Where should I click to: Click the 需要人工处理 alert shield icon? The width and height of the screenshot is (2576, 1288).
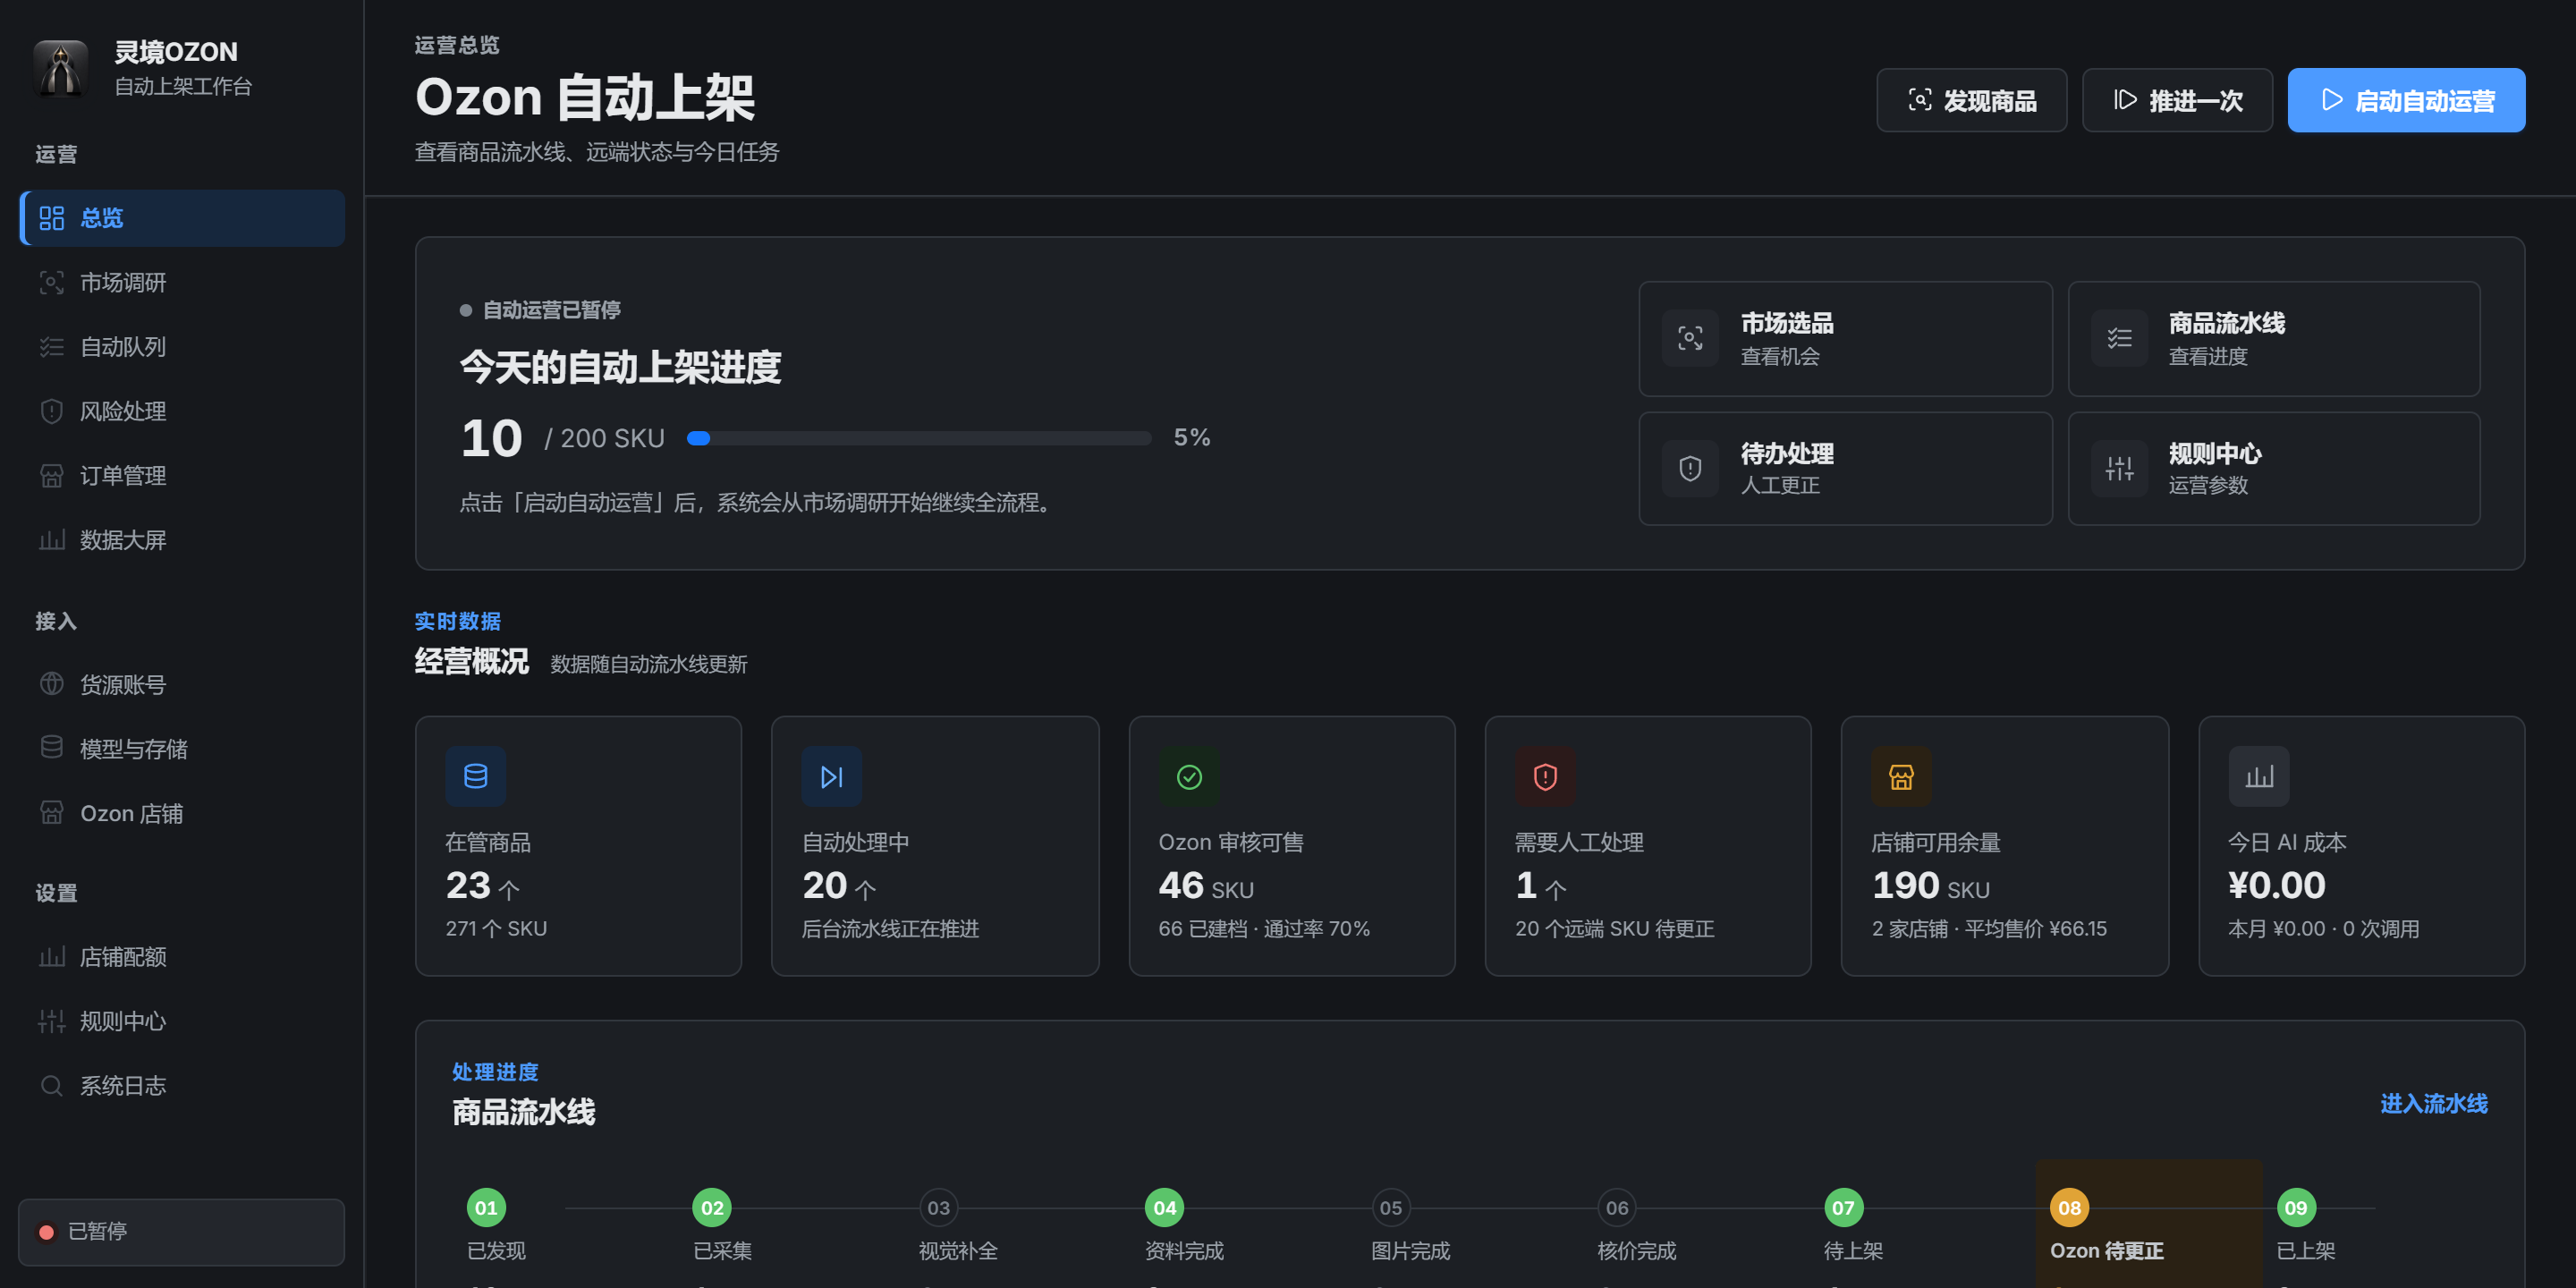click(x=1545, y=776)
